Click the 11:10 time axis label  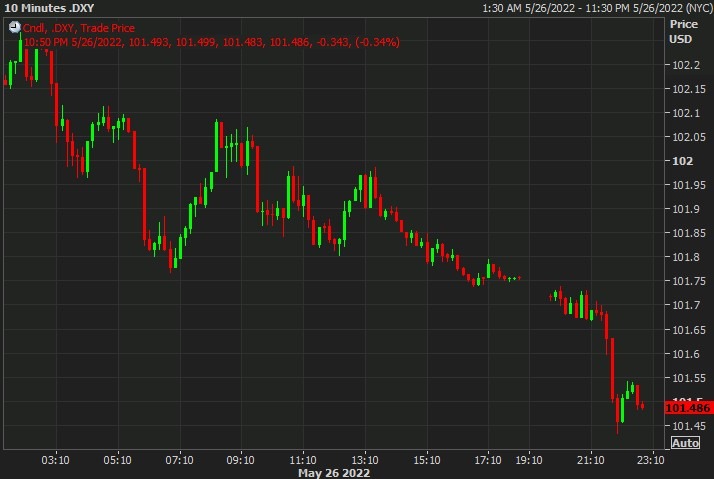[303, 460]
